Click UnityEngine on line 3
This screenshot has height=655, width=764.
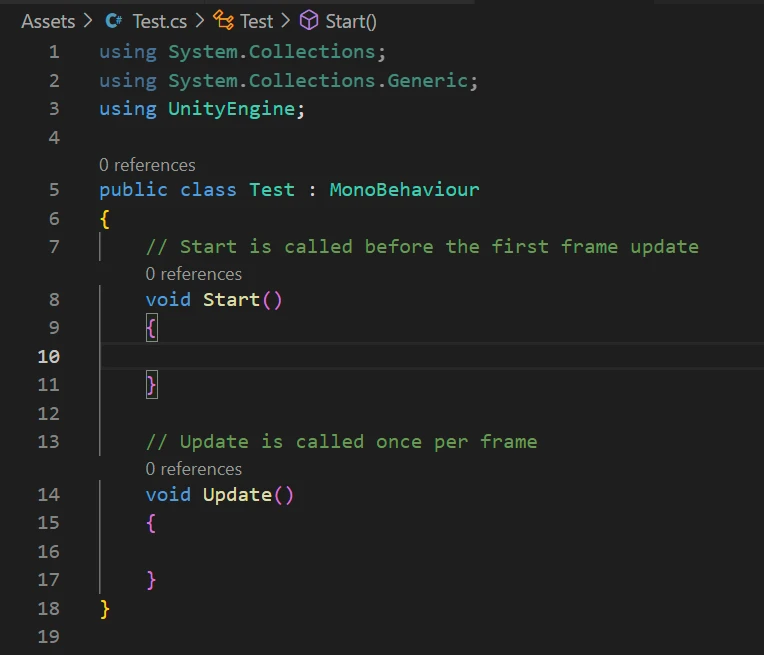click(231, 109)
